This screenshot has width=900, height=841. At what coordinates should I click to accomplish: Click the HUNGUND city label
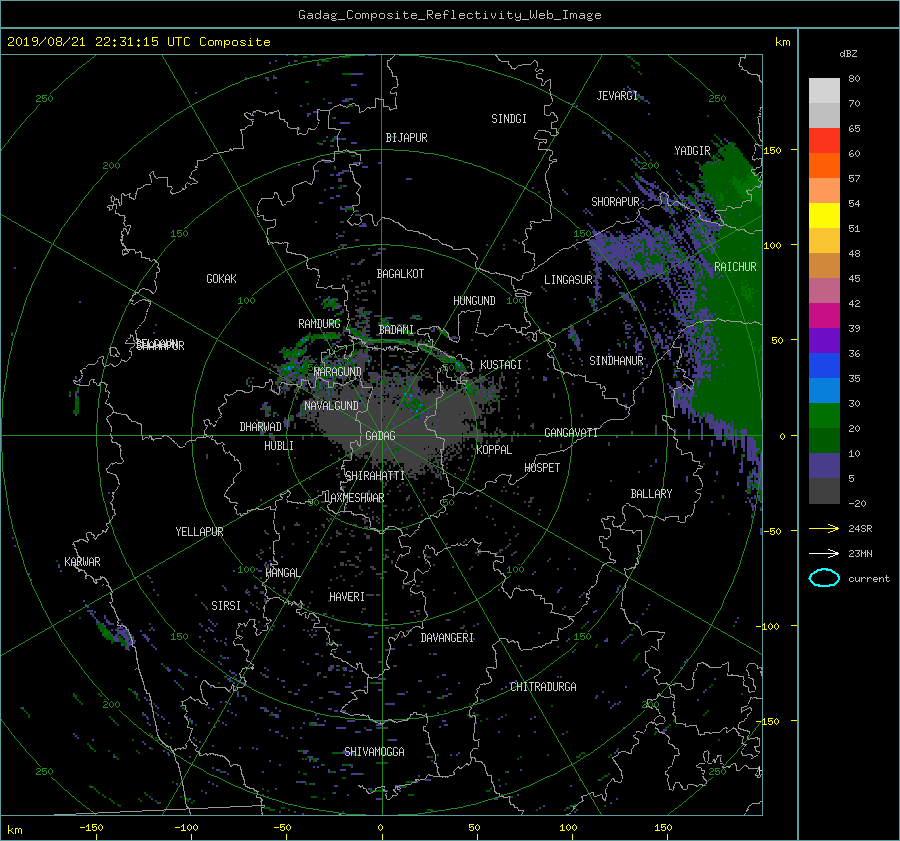click(x=474, y=301)
